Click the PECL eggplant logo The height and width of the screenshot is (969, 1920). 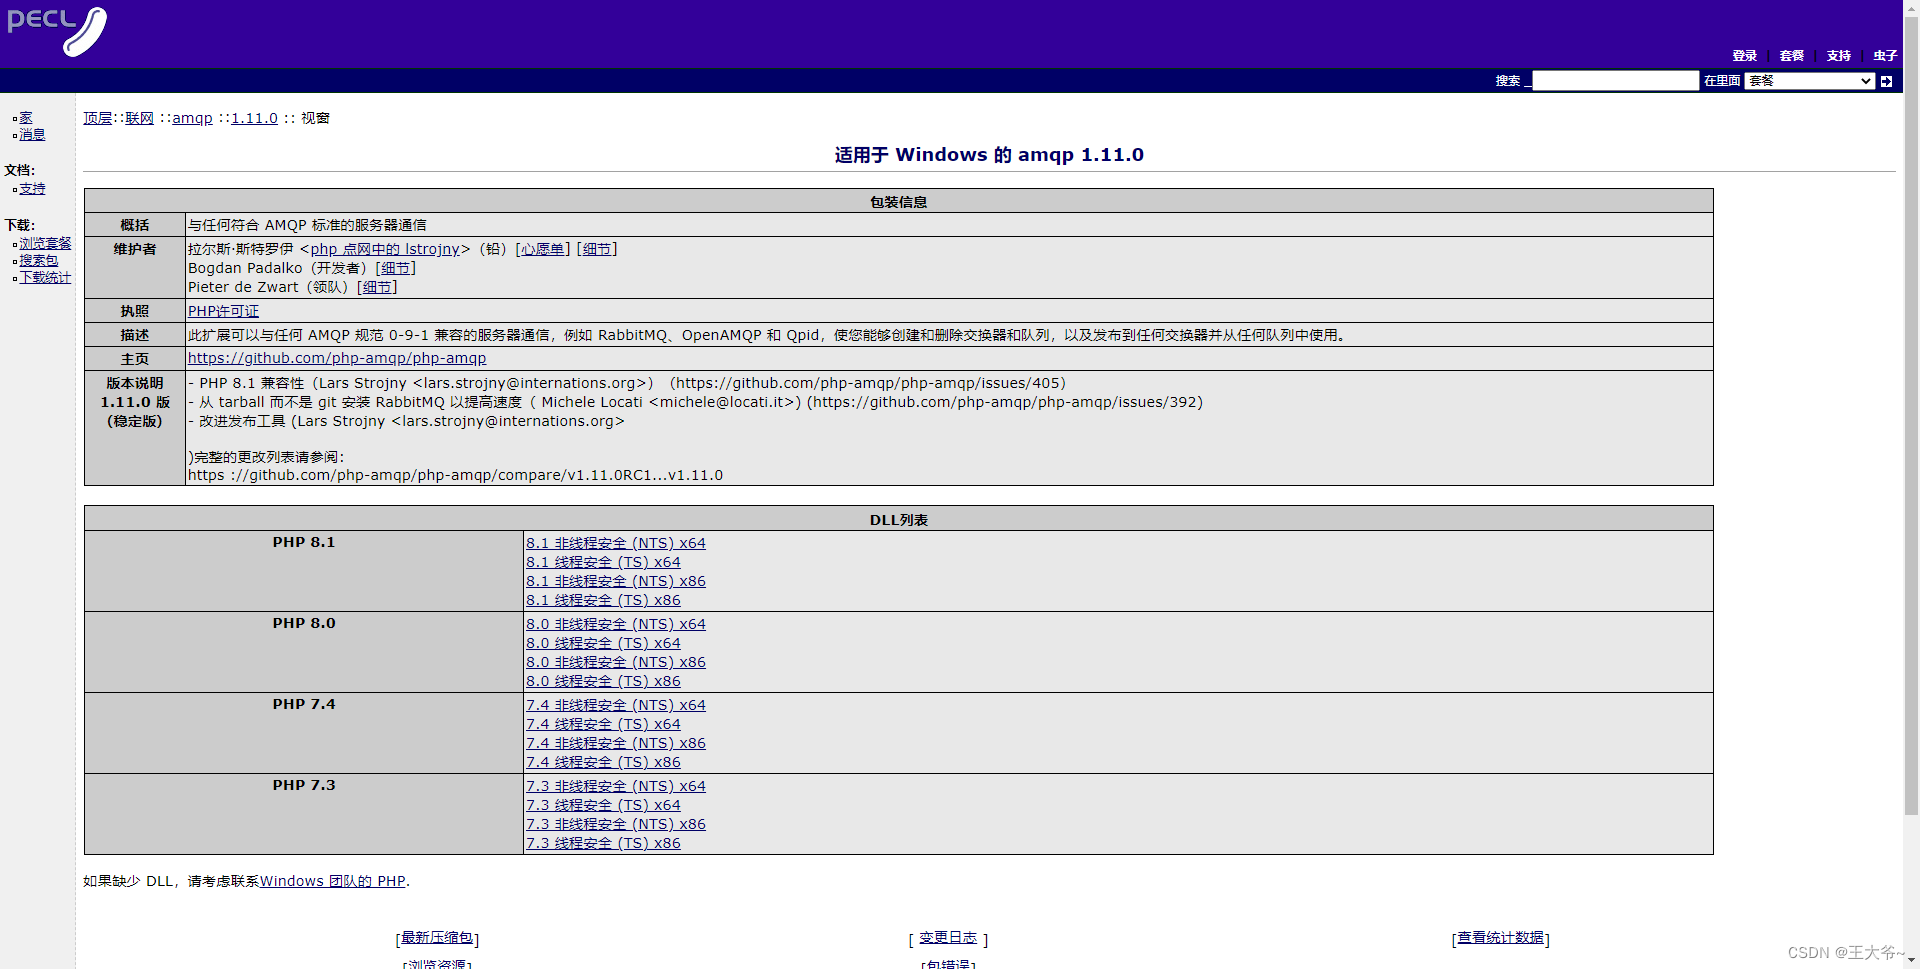(x=57, y=31)
